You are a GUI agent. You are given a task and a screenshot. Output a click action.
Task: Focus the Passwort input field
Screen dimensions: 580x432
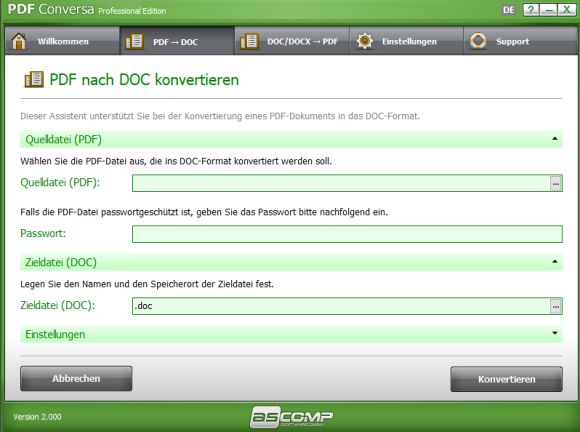(347, 234)
